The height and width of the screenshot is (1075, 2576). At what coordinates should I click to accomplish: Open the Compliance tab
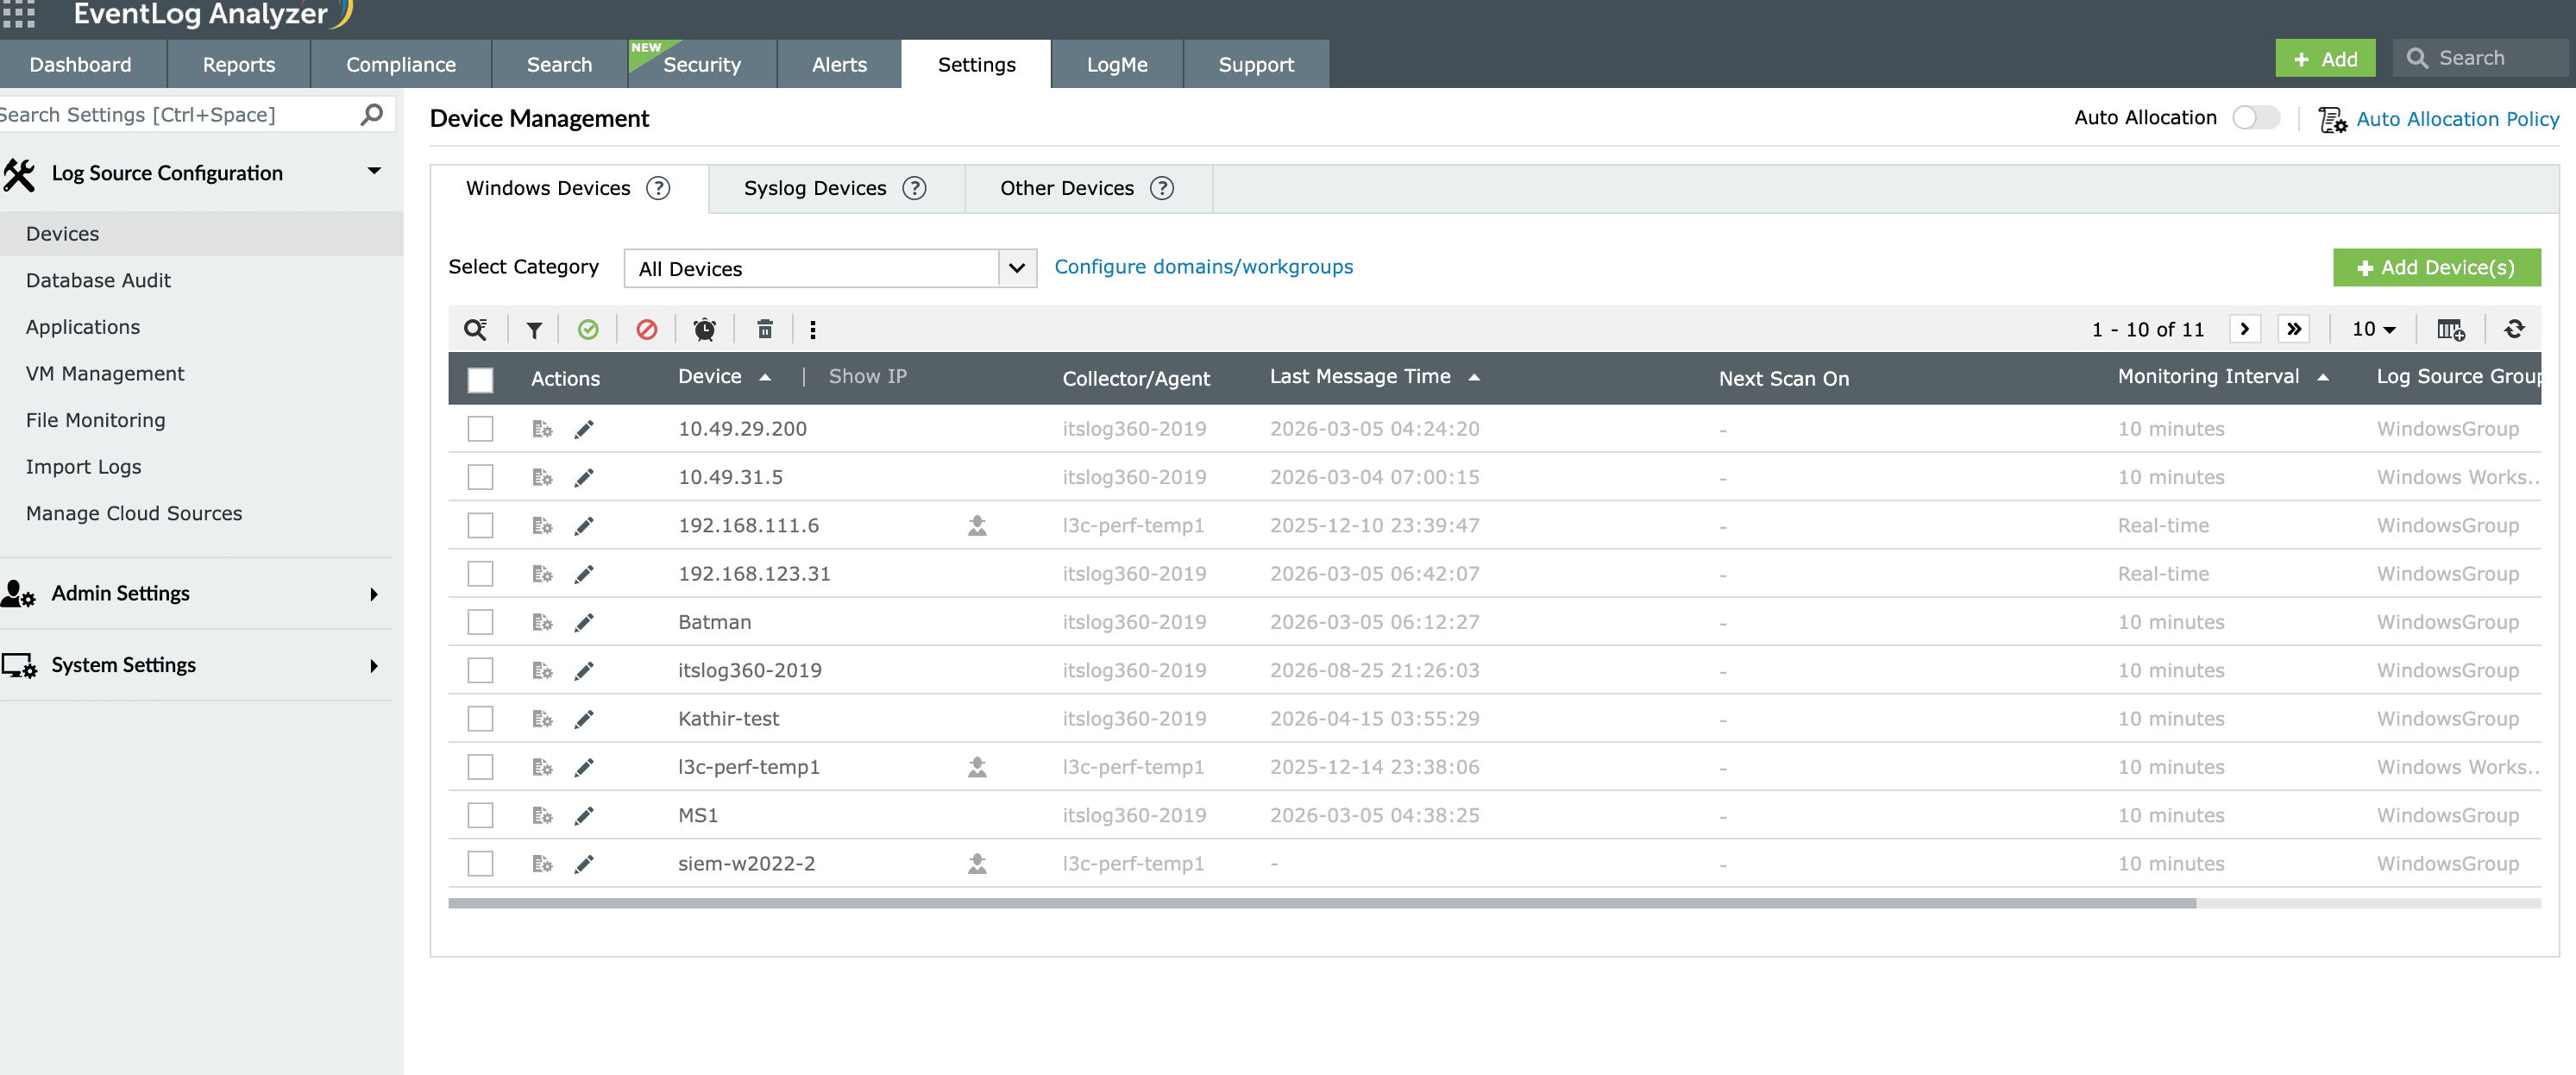(x=400, y=64)
